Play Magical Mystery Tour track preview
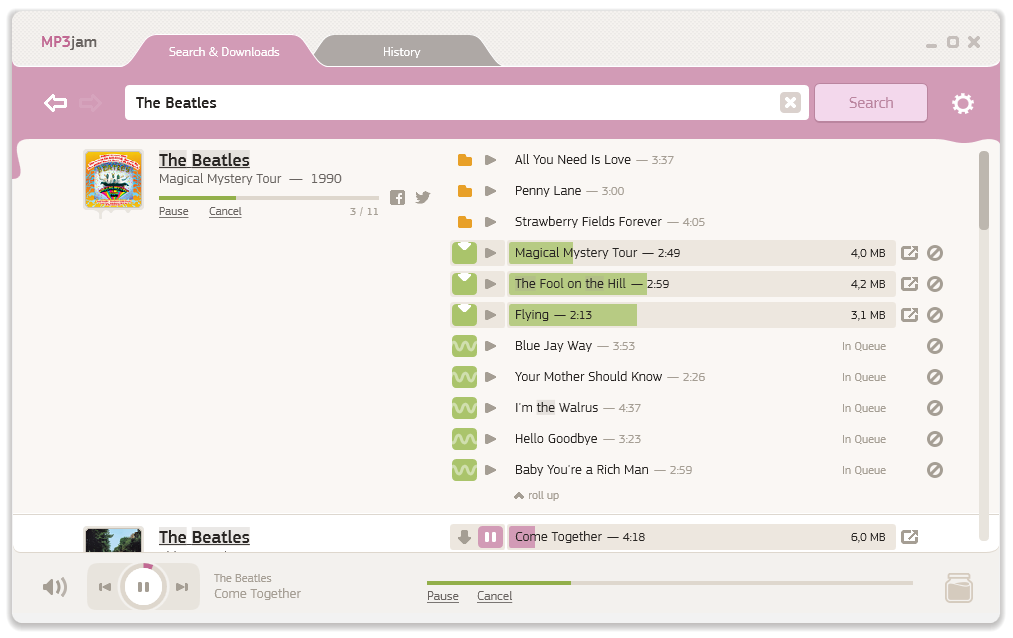1013x638 pixels. click(x=490, y=253)
